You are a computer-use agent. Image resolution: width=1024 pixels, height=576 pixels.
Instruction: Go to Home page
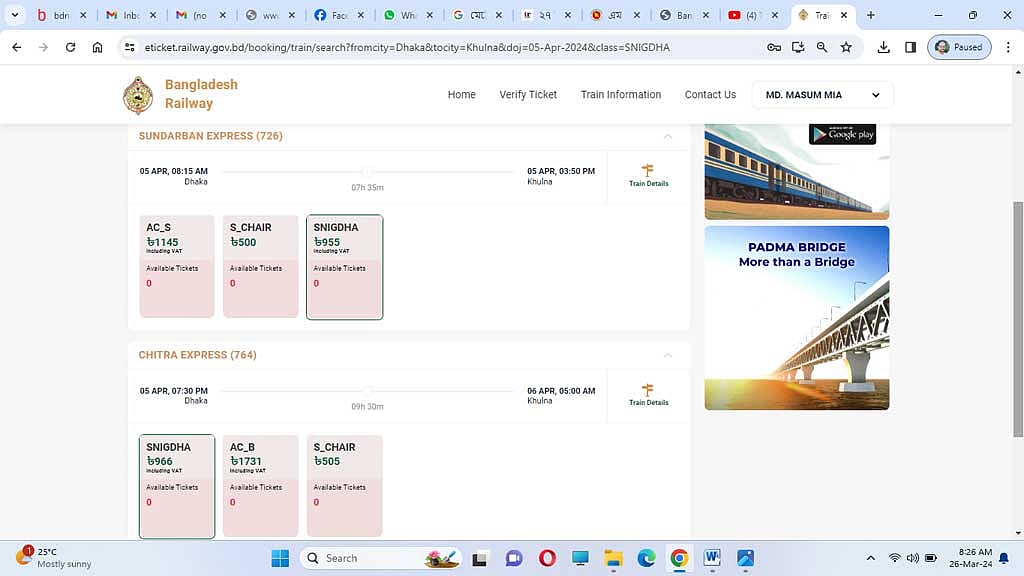coord(462,95)
